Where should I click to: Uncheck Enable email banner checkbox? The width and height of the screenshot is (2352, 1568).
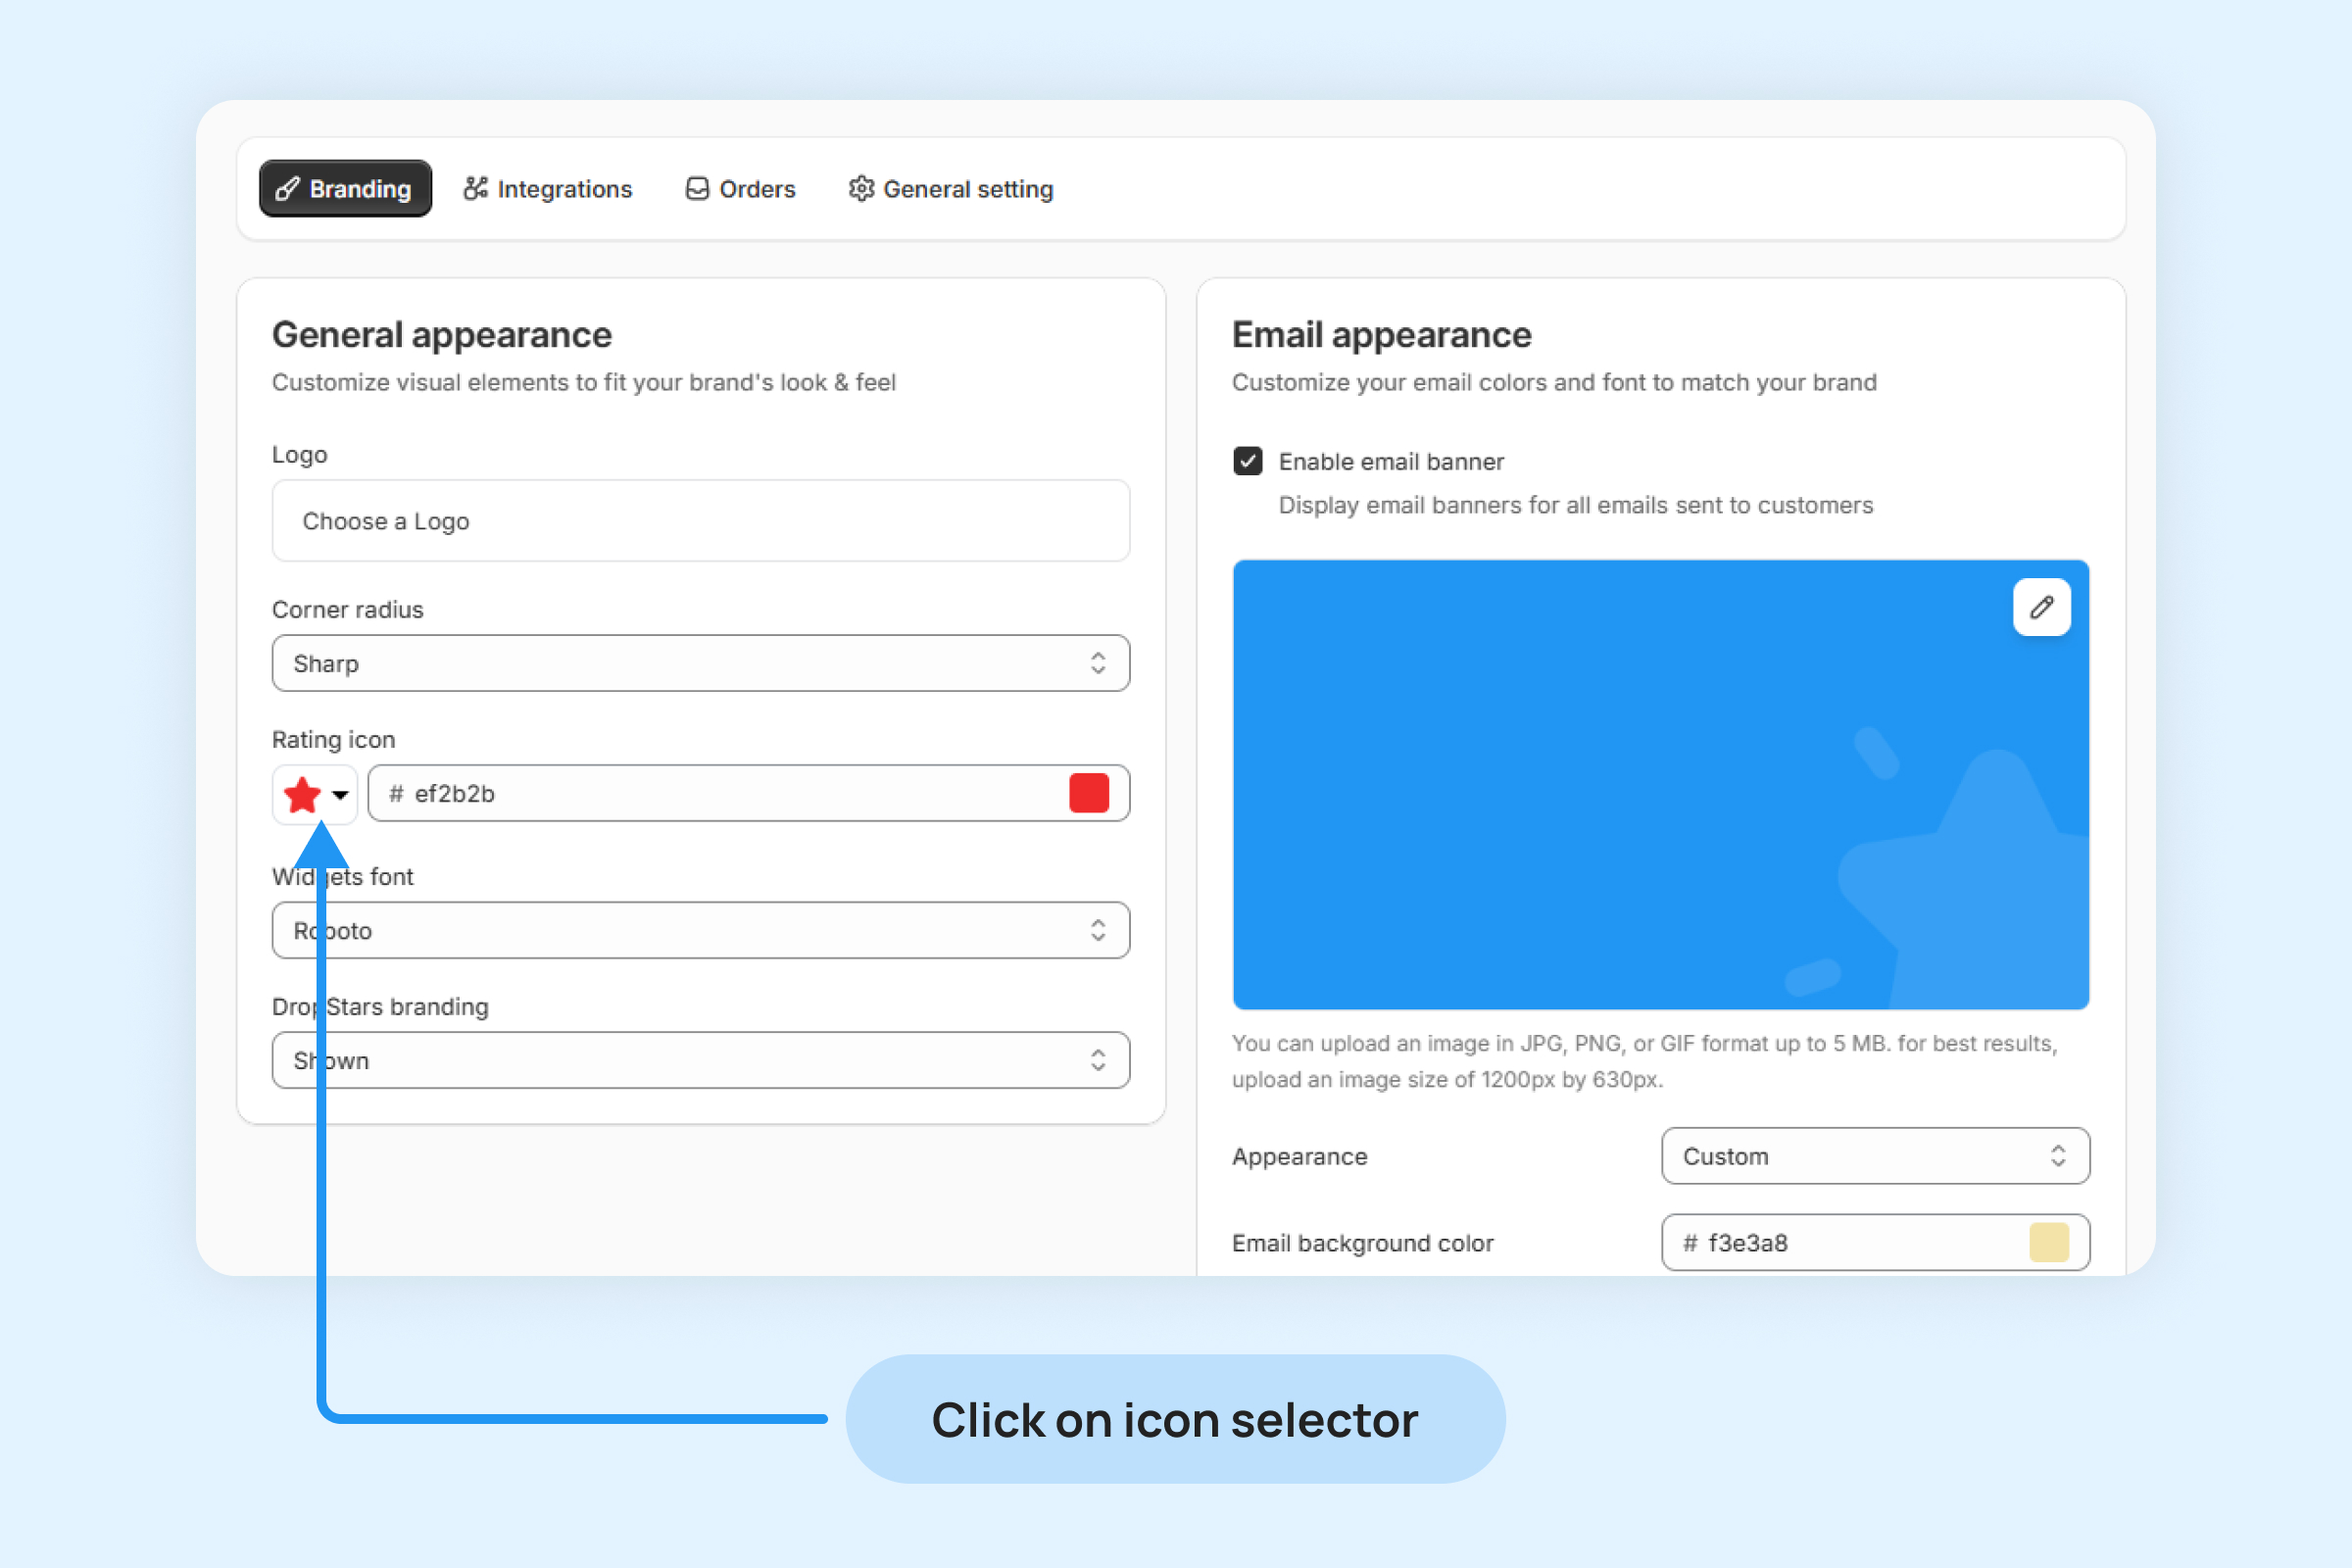pyautogui.click(x=1247, y=461)
